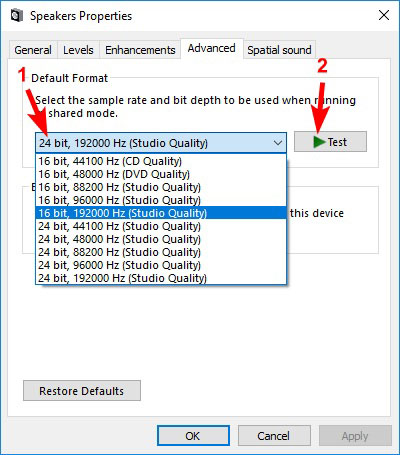Pick highlighted 16 bit, 192000 Hz option

coord(161,213)
